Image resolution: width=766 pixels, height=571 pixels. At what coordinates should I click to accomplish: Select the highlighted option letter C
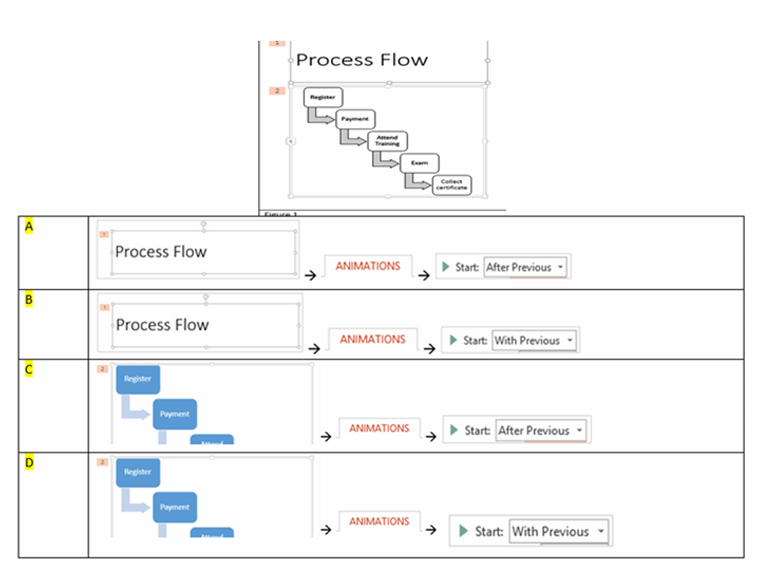coord(29,369)
